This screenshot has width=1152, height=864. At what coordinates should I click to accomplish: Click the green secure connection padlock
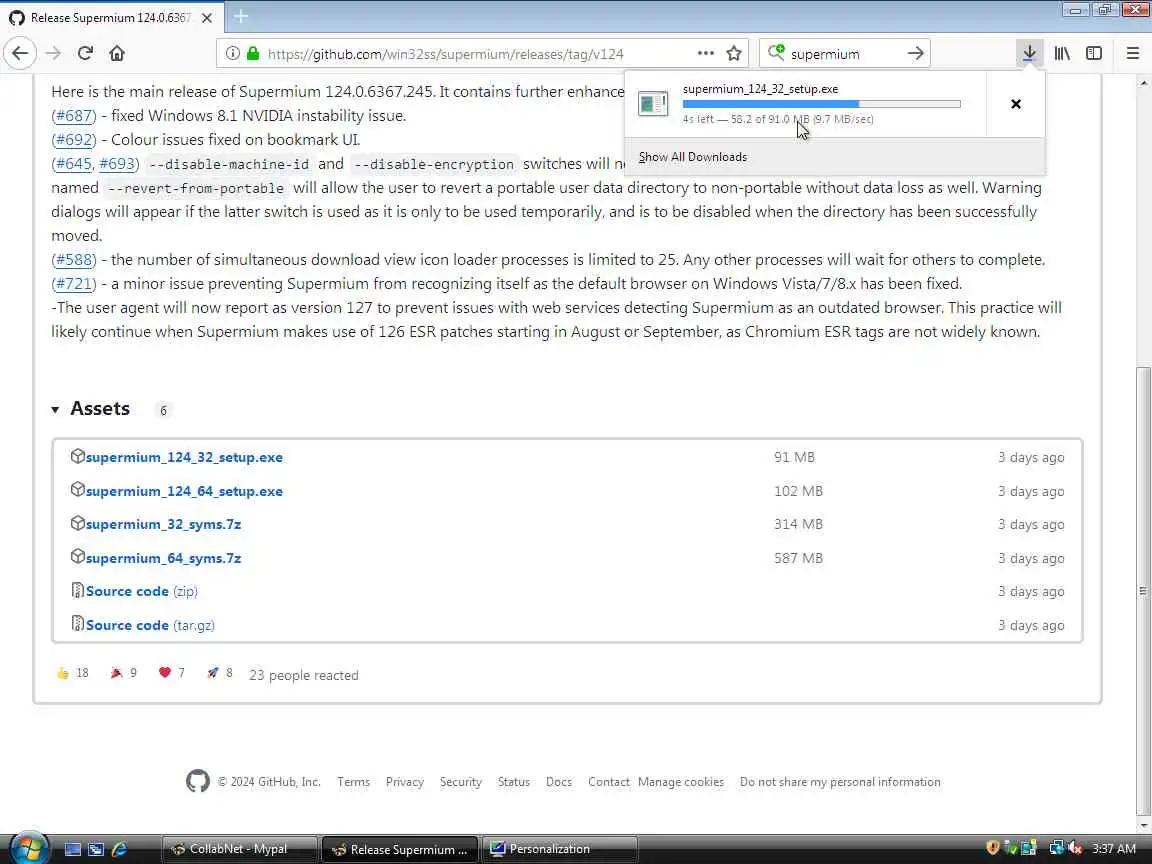click(x=253, y=54)
